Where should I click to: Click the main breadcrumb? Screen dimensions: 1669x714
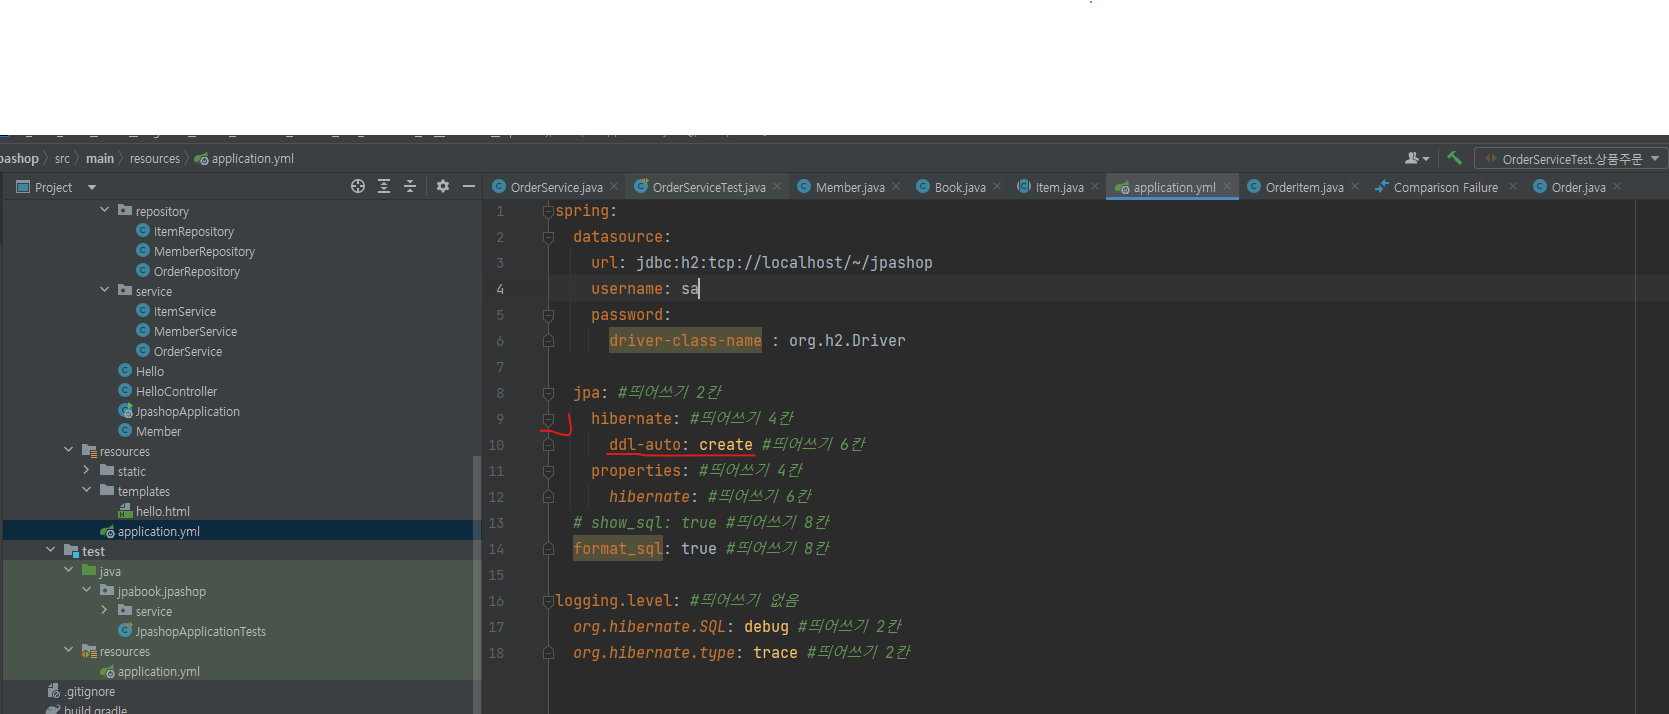point(100,158)
